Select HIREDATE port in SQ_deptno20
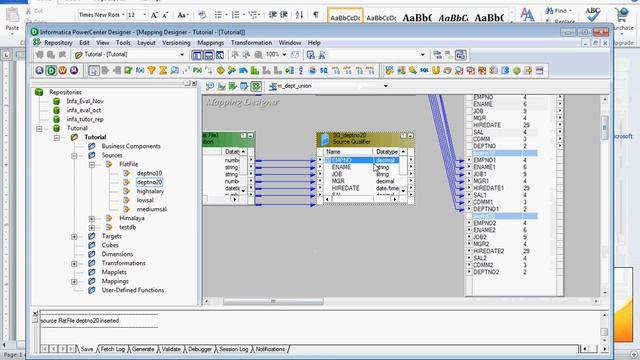640x360 pixels. coord(346,188)
